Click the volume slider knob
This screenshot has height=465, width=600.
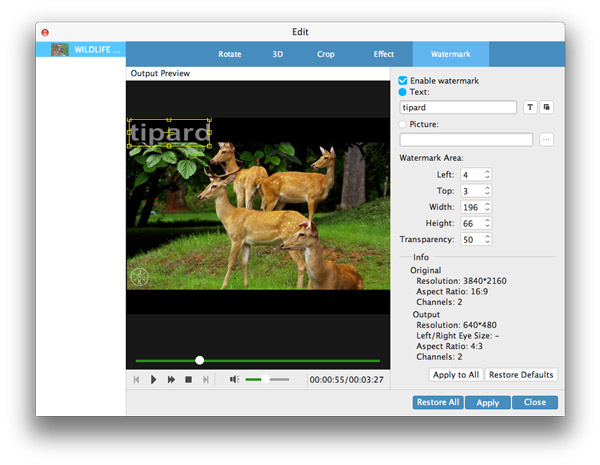(x=265, y=379)
